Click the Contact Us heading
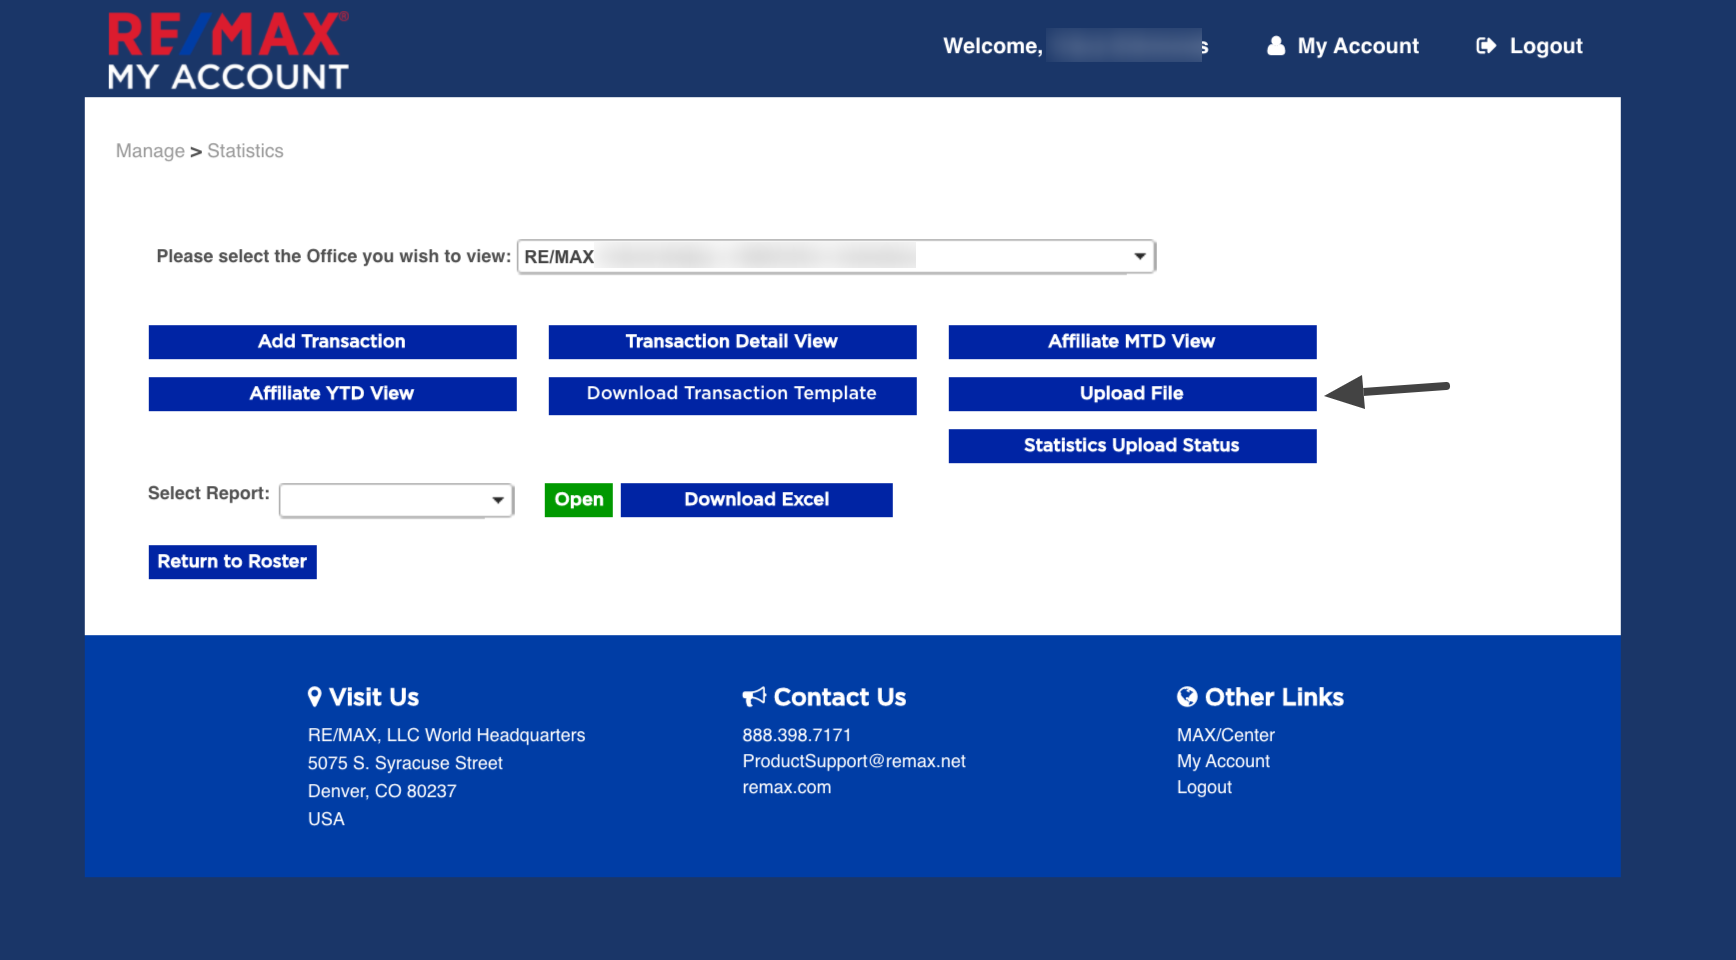 tap(840, 697)
